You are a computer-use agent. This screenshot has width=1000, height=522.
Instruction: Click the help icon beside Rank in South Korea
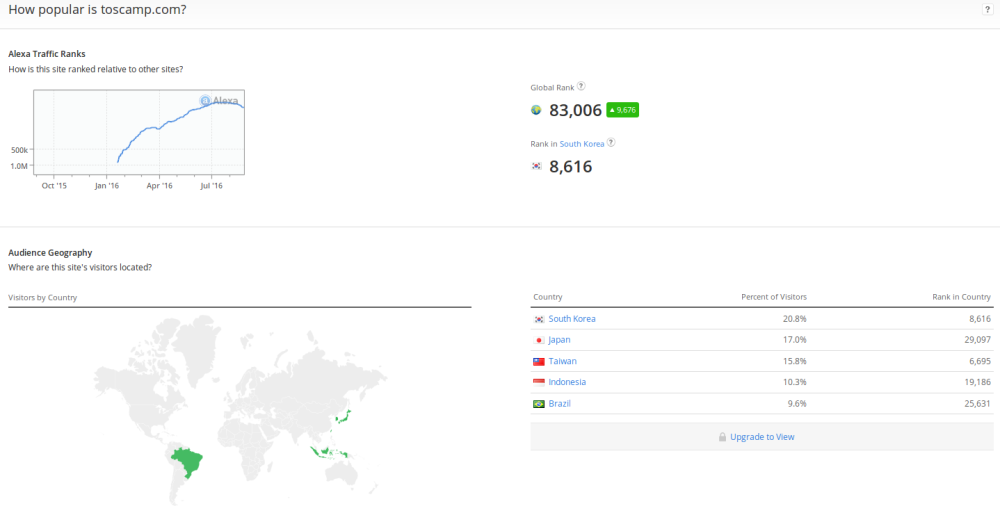coord(611,142)
